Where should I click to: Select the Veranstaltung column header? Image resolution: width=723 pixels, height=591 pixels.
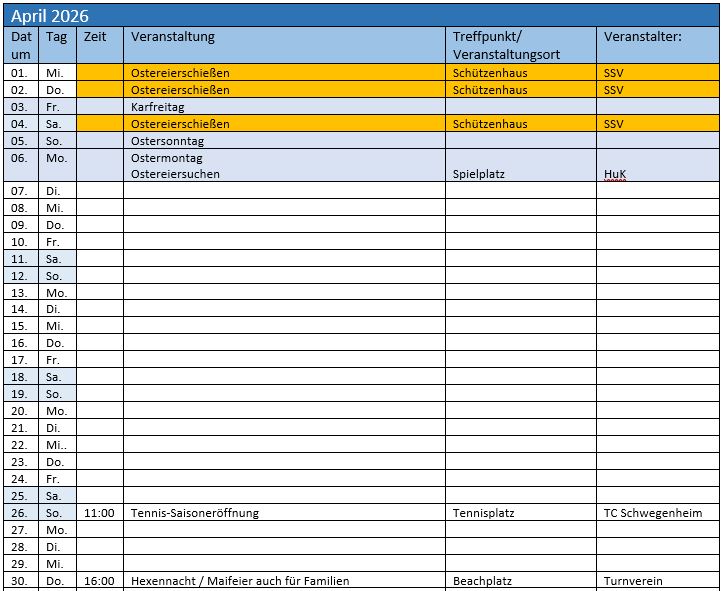173,37
